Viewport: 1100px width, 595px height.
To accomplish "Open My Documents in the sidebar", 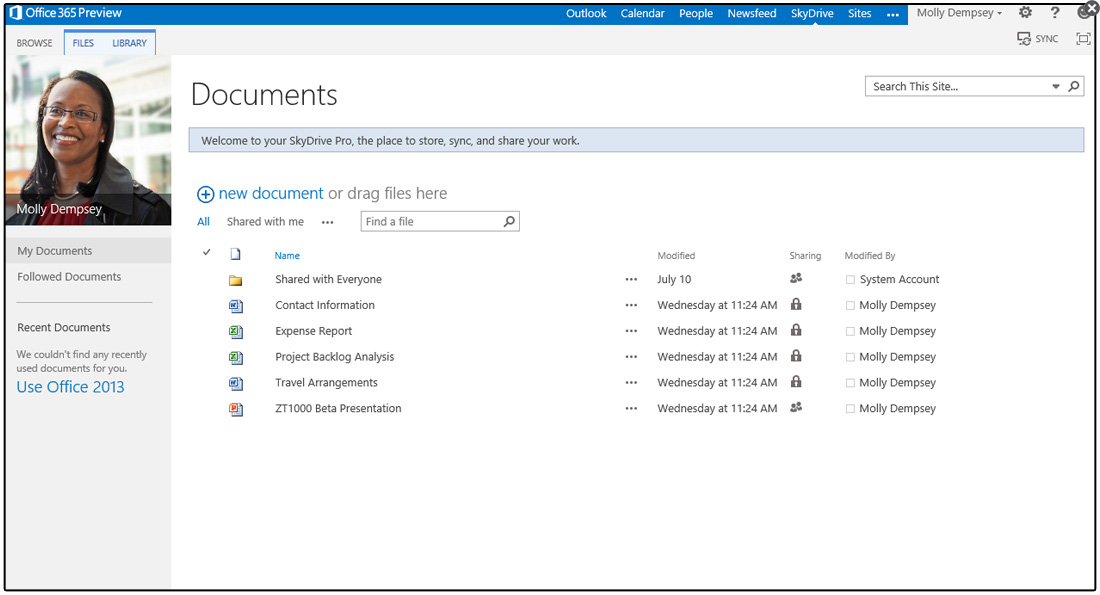I will coord(88,250).
